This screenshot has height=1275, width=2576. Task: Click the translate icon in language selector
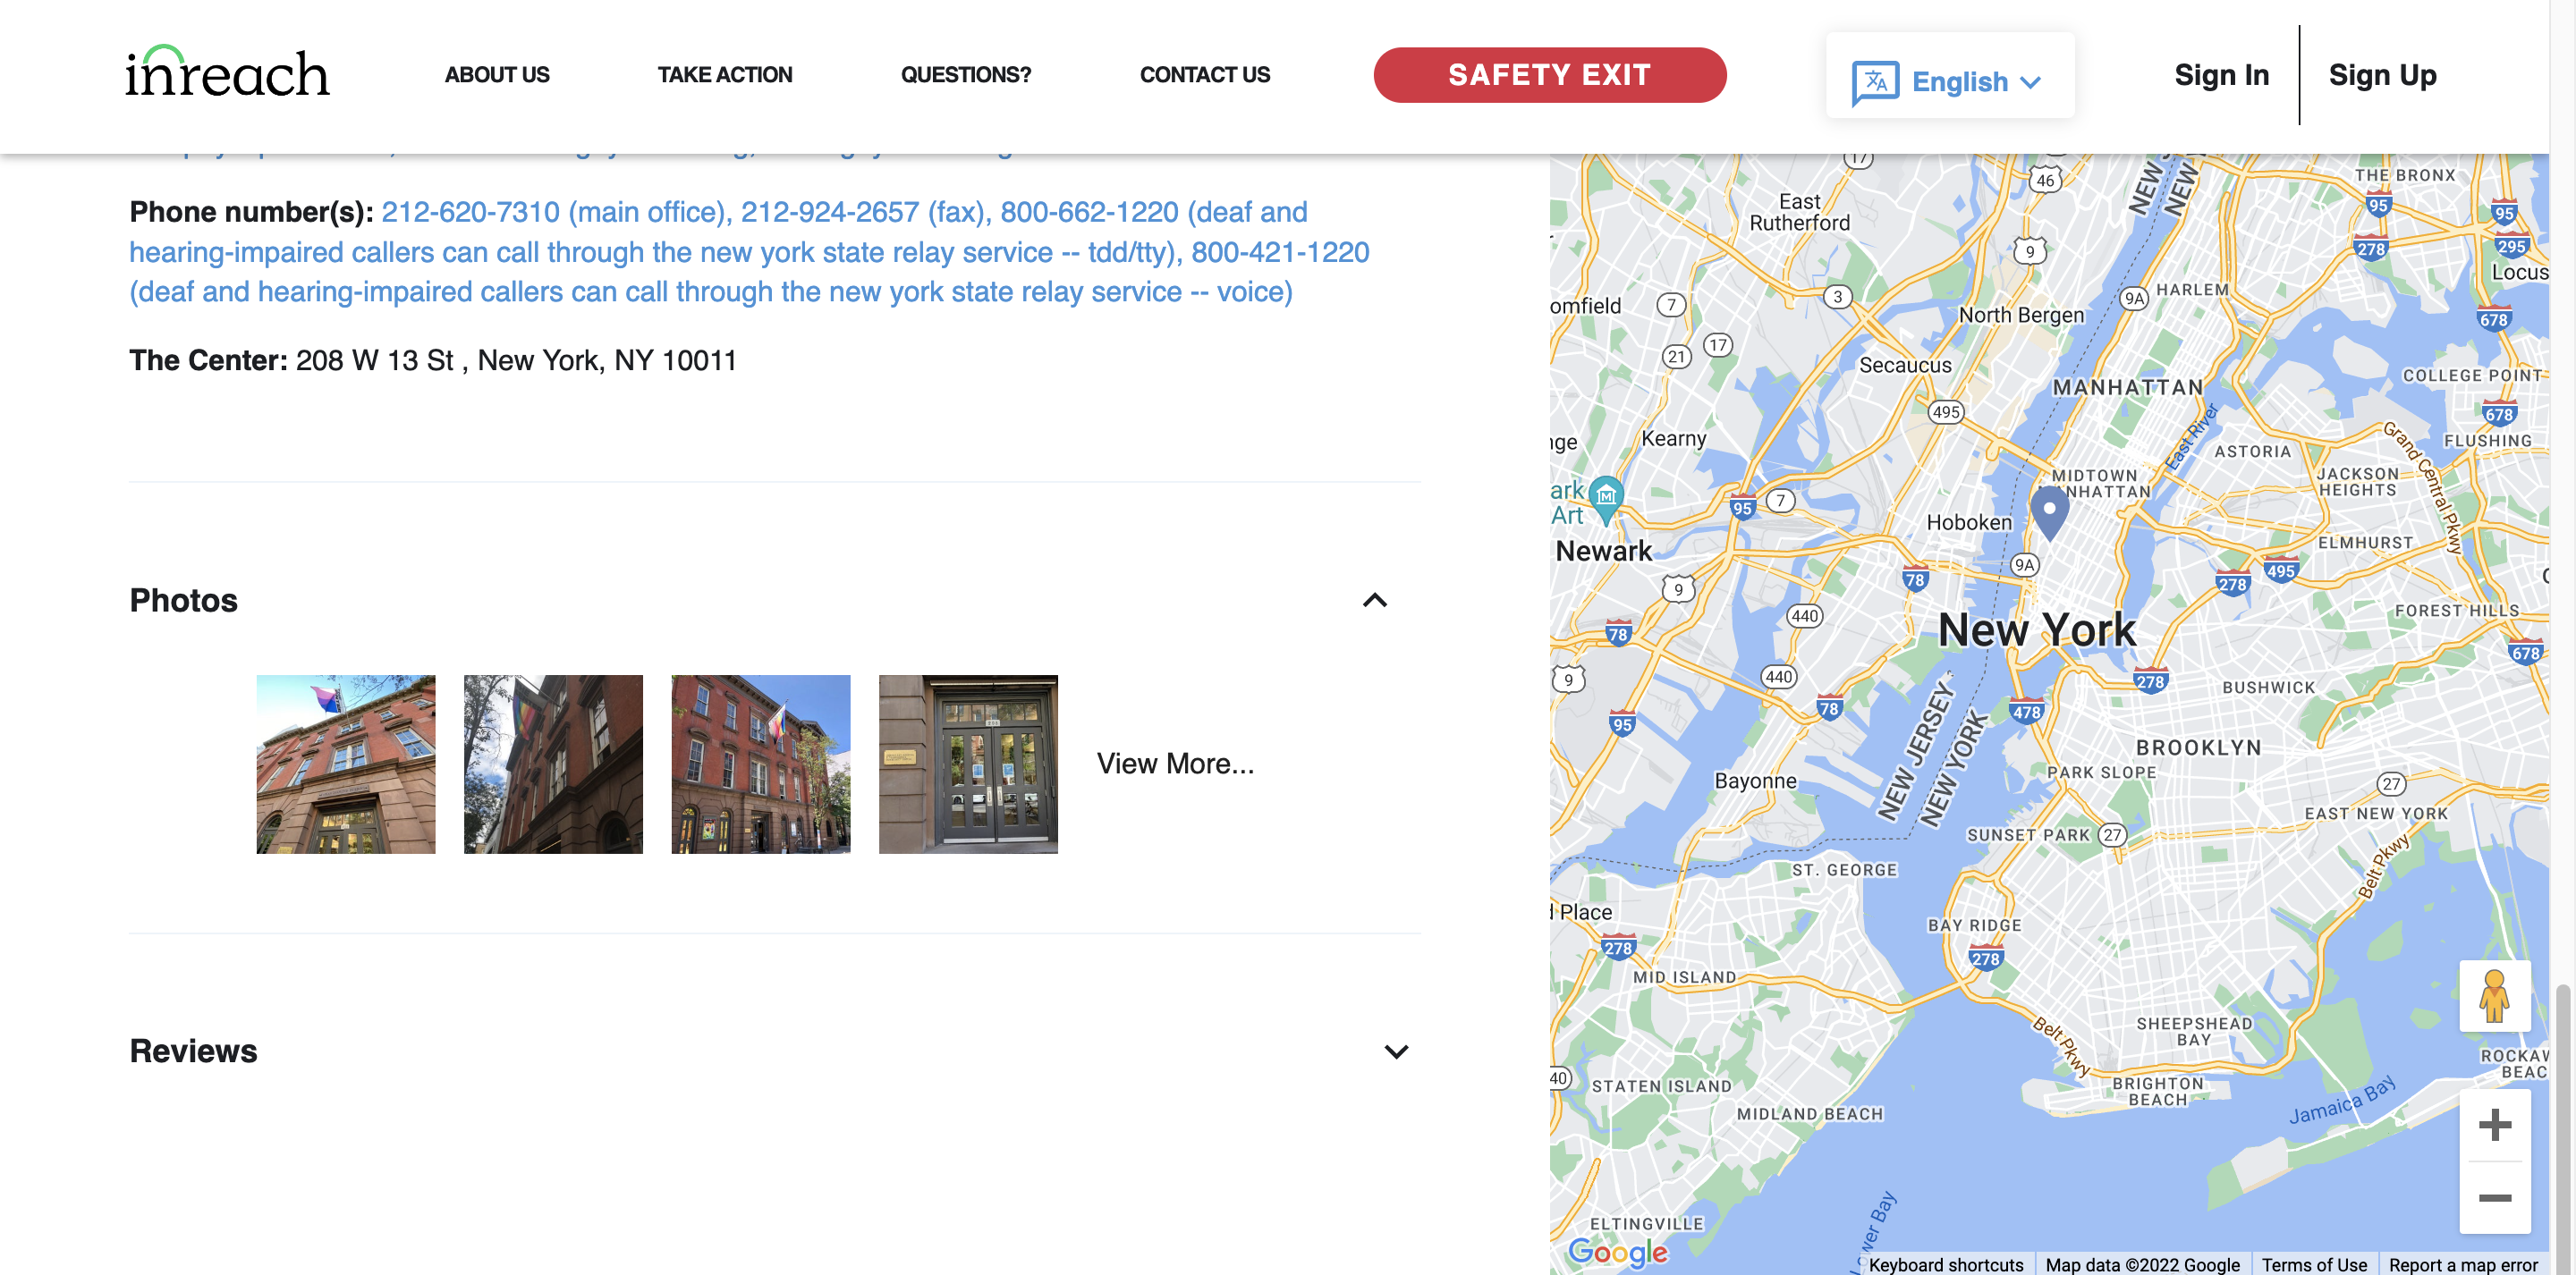[x=1874, y=82]
